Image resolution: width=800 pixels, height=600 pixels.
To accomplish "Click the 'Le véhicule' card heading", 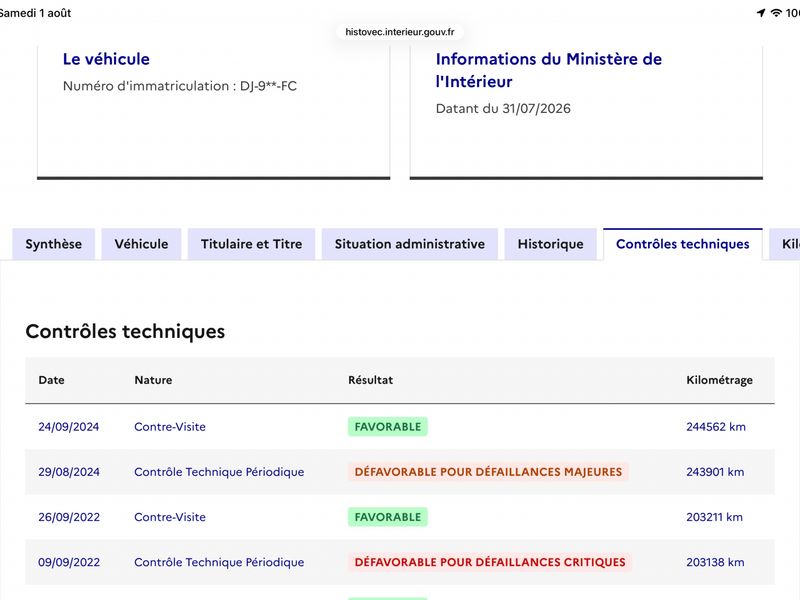I will click(x=106, y=59).
